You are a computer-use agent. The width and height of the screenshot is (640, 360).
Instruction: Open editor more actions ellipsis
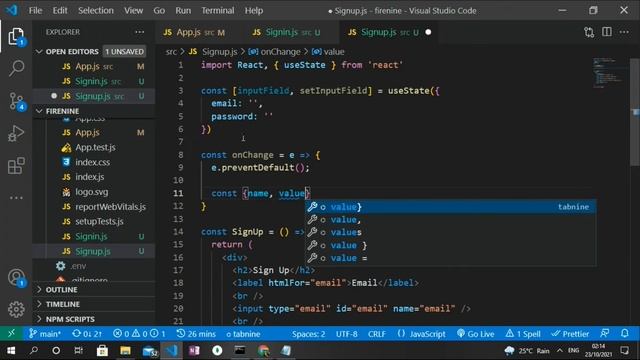tap(624, 32)
